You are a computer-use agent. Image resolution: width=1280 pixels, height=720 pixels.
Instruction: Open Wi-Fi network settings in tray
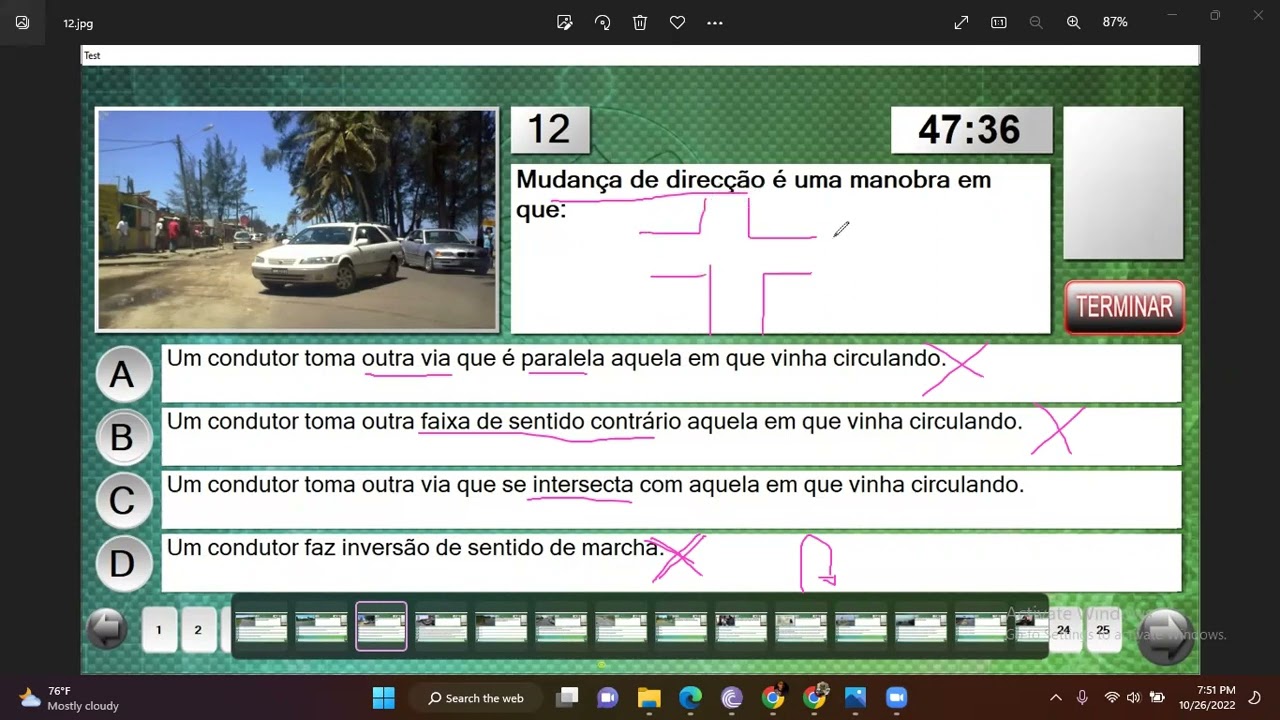coord(1111,698)
